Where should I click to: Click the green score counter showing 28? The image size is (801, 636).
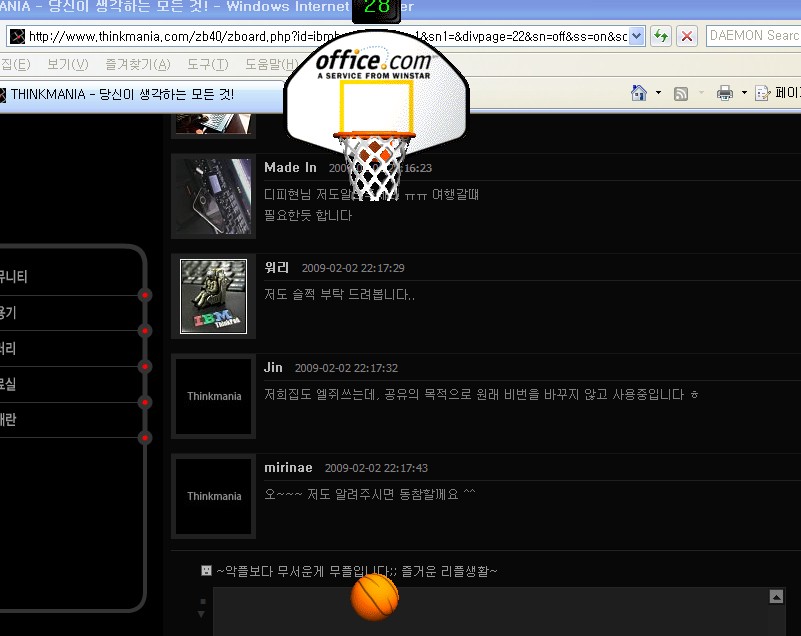pos(376,8)
